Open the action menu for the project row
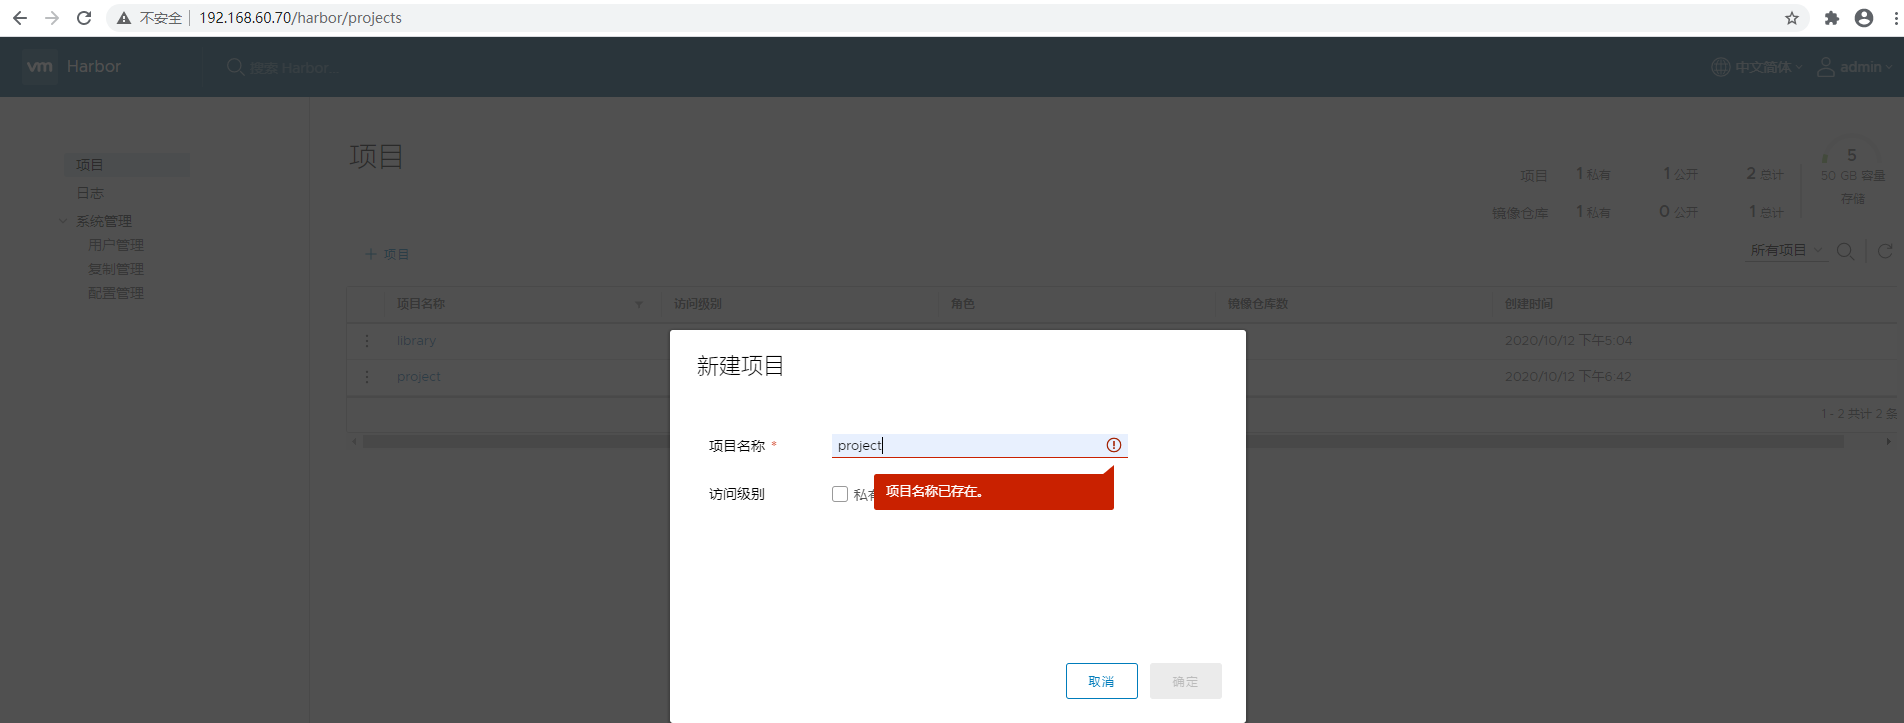This screenshot has width=1904, height=723. 367,377
